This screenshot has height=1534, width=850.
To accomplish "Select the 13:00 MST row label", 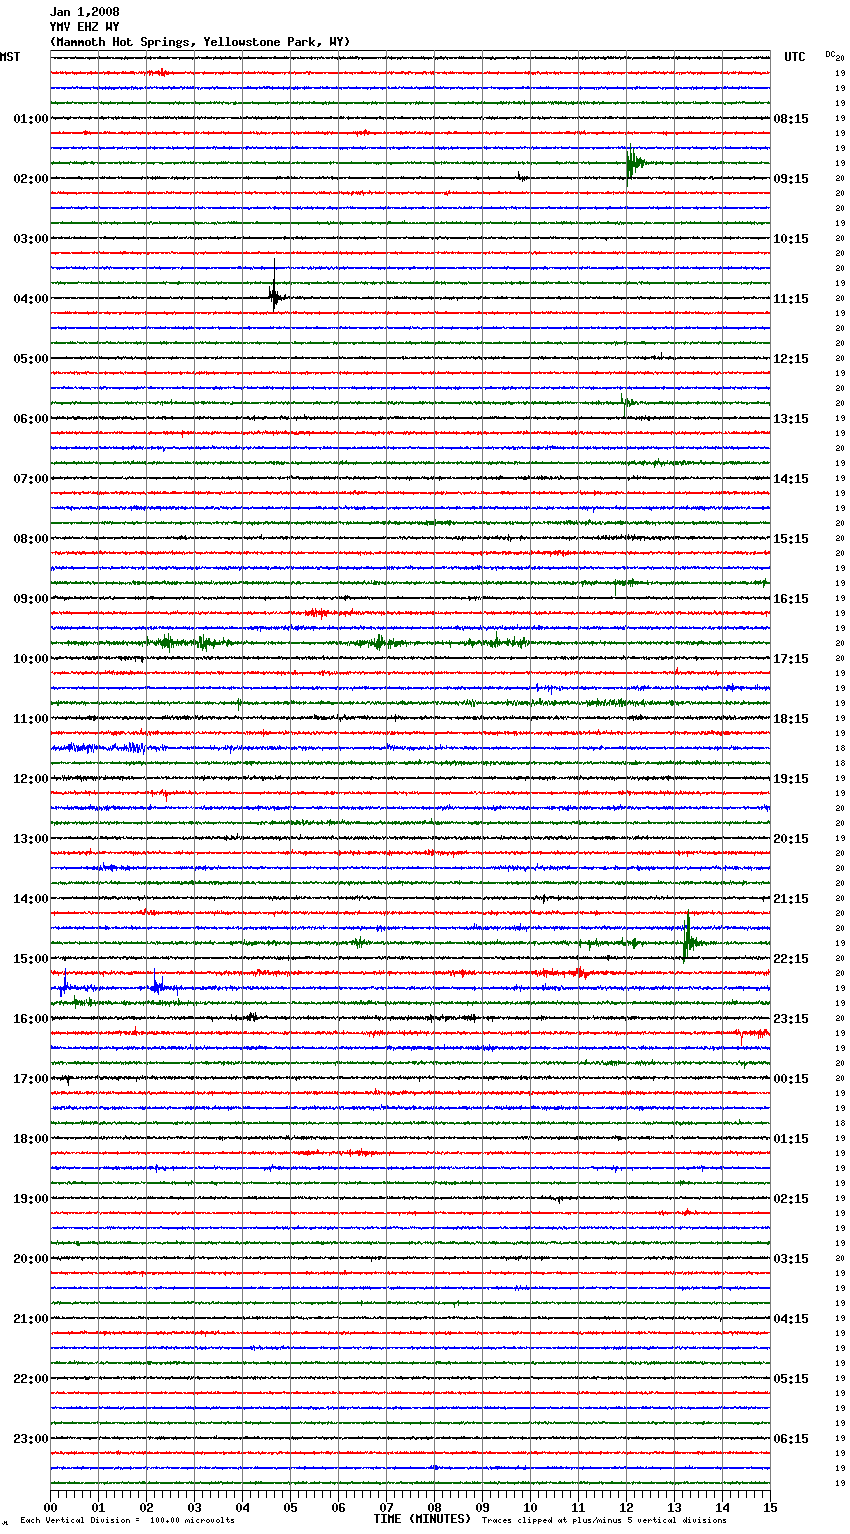I will pos(31,839).
